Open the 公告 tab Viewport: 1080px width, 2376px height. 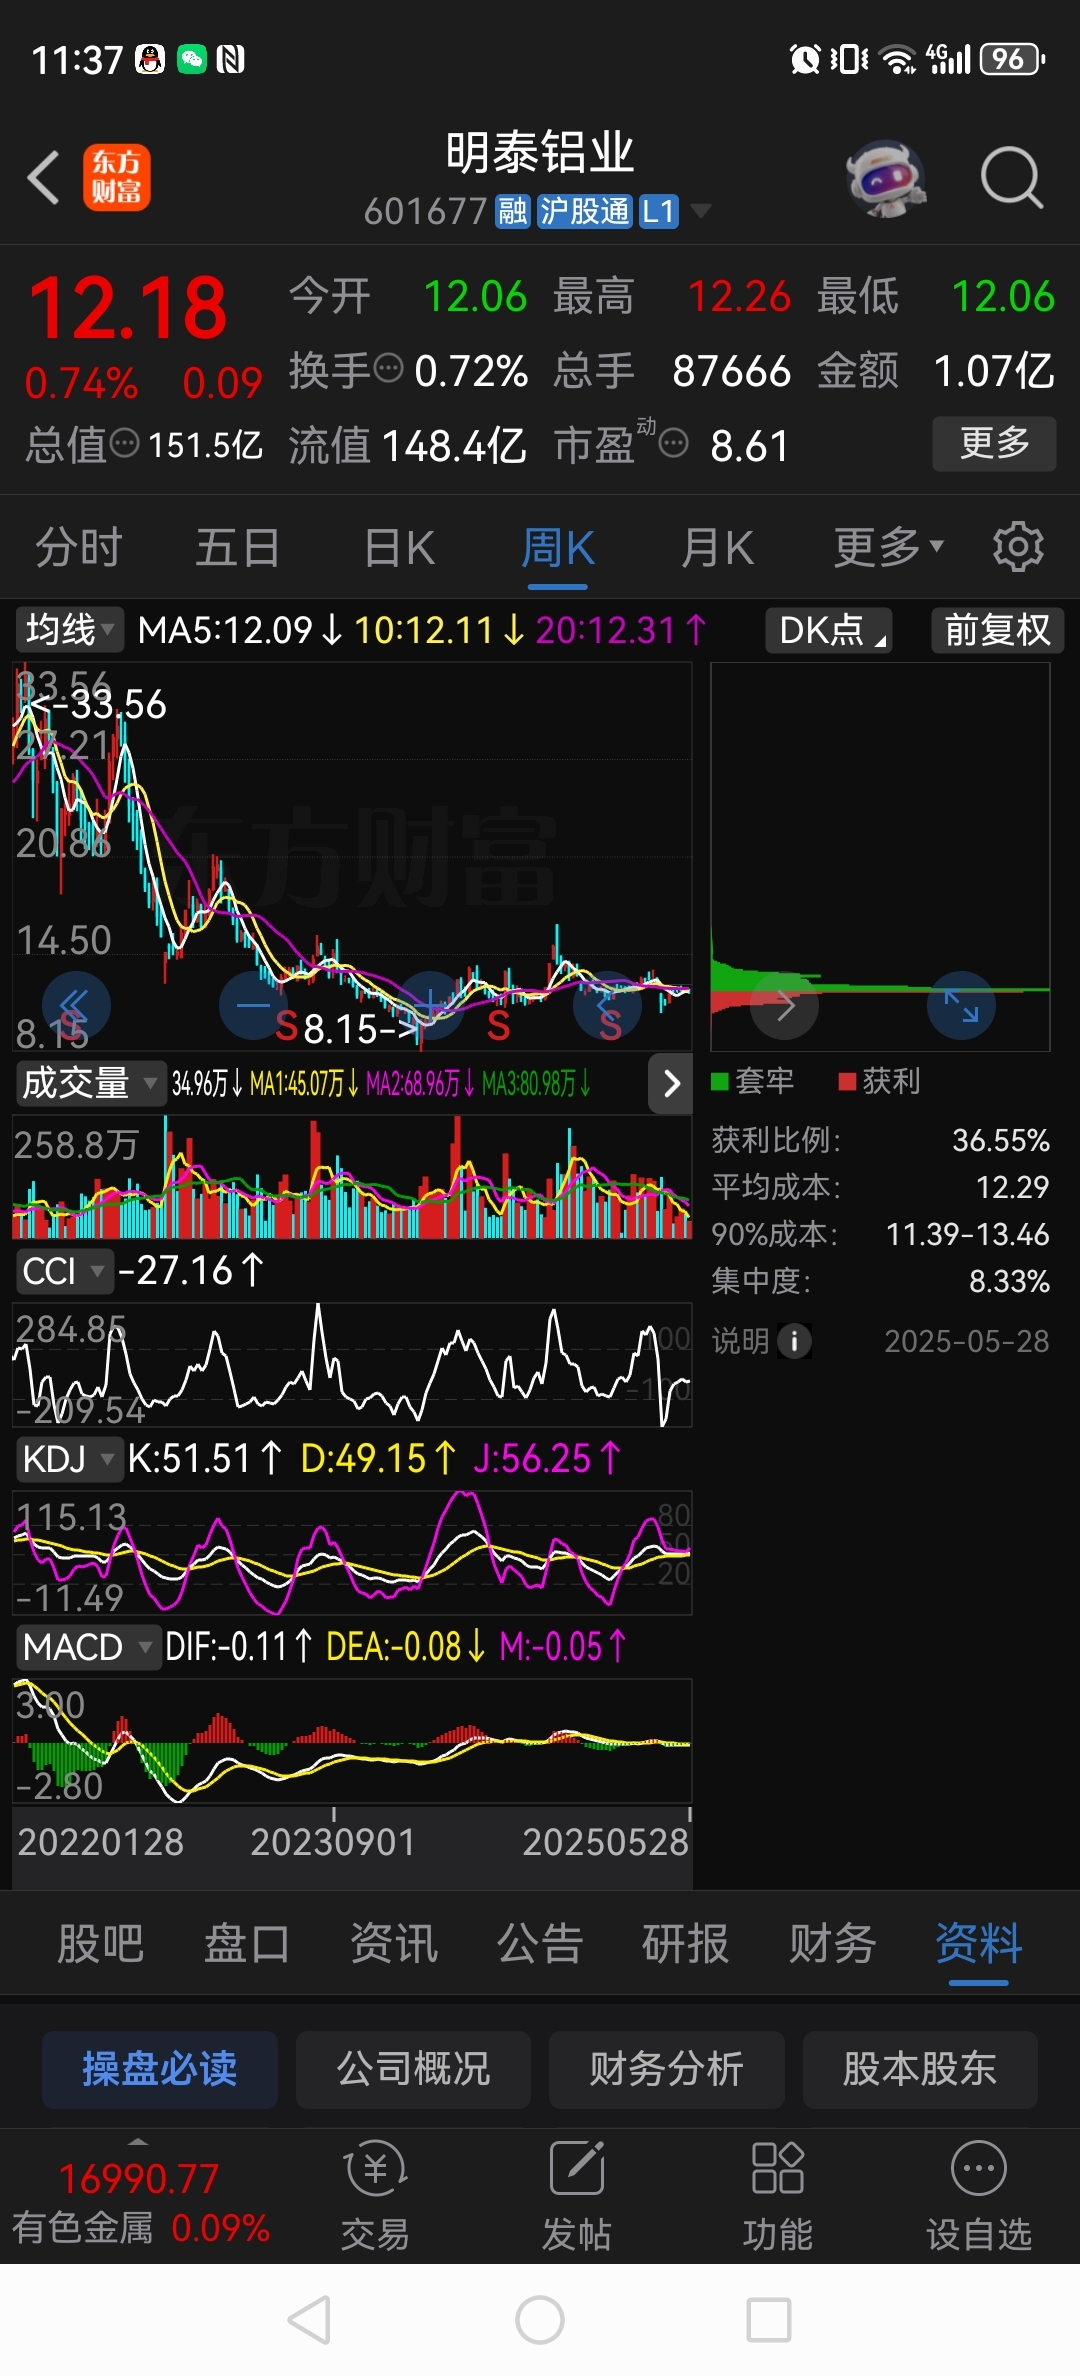[540, 1944]
